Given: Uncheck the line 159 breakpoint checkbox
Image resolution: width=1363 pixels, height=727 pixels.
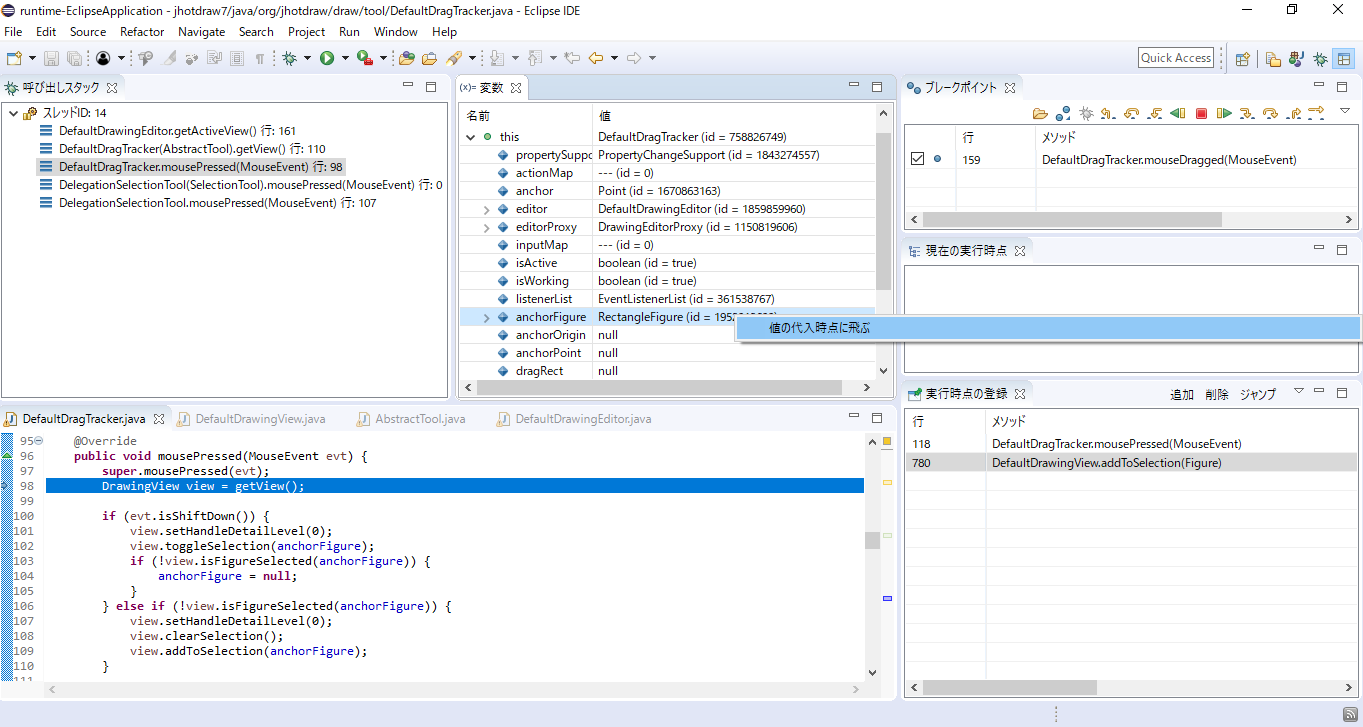Looking at the screenshot, I should click(x=917, y=159).
